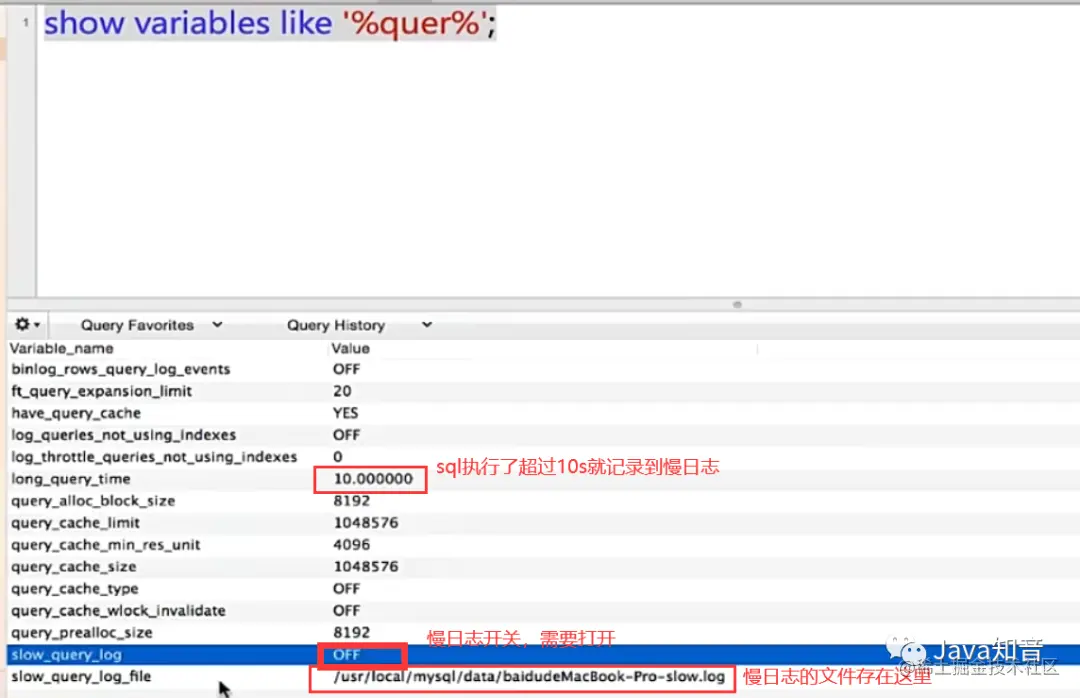The height and width of the screenshot is (698, 1080).
Task: Click line number 1 in the gutter
Action: 25,22
